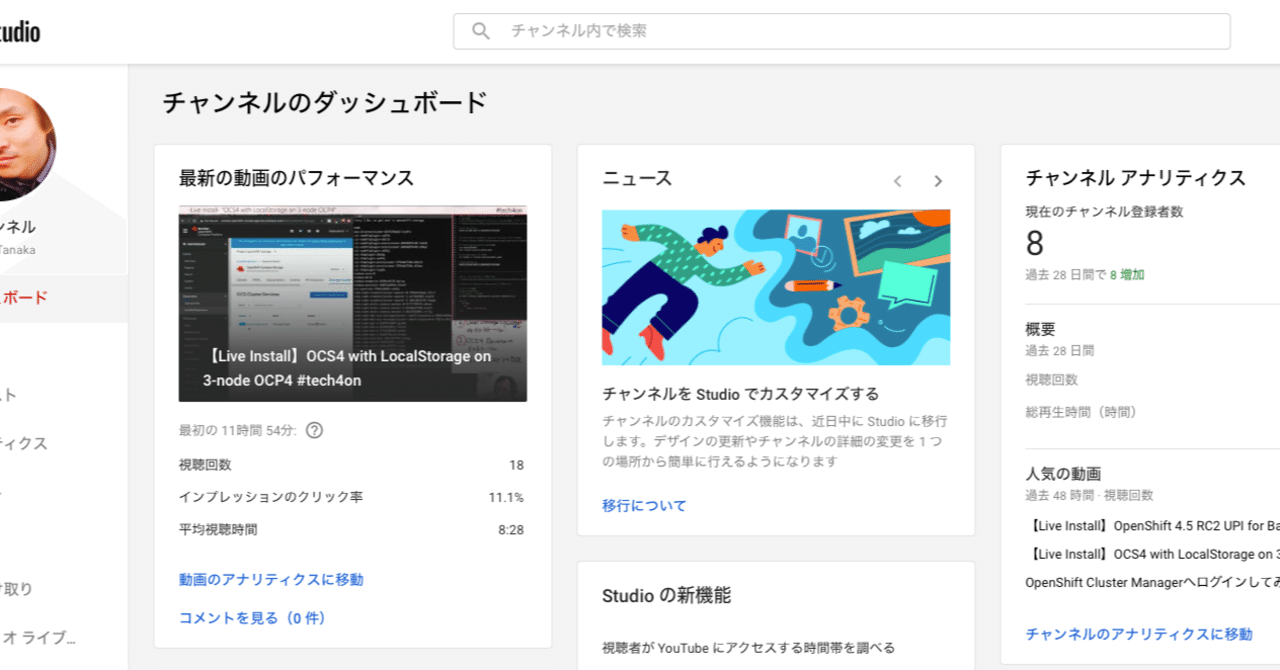Click the チャンネルのダッシュボード heading
This screenshot has width=1280, height=670.
325,102
